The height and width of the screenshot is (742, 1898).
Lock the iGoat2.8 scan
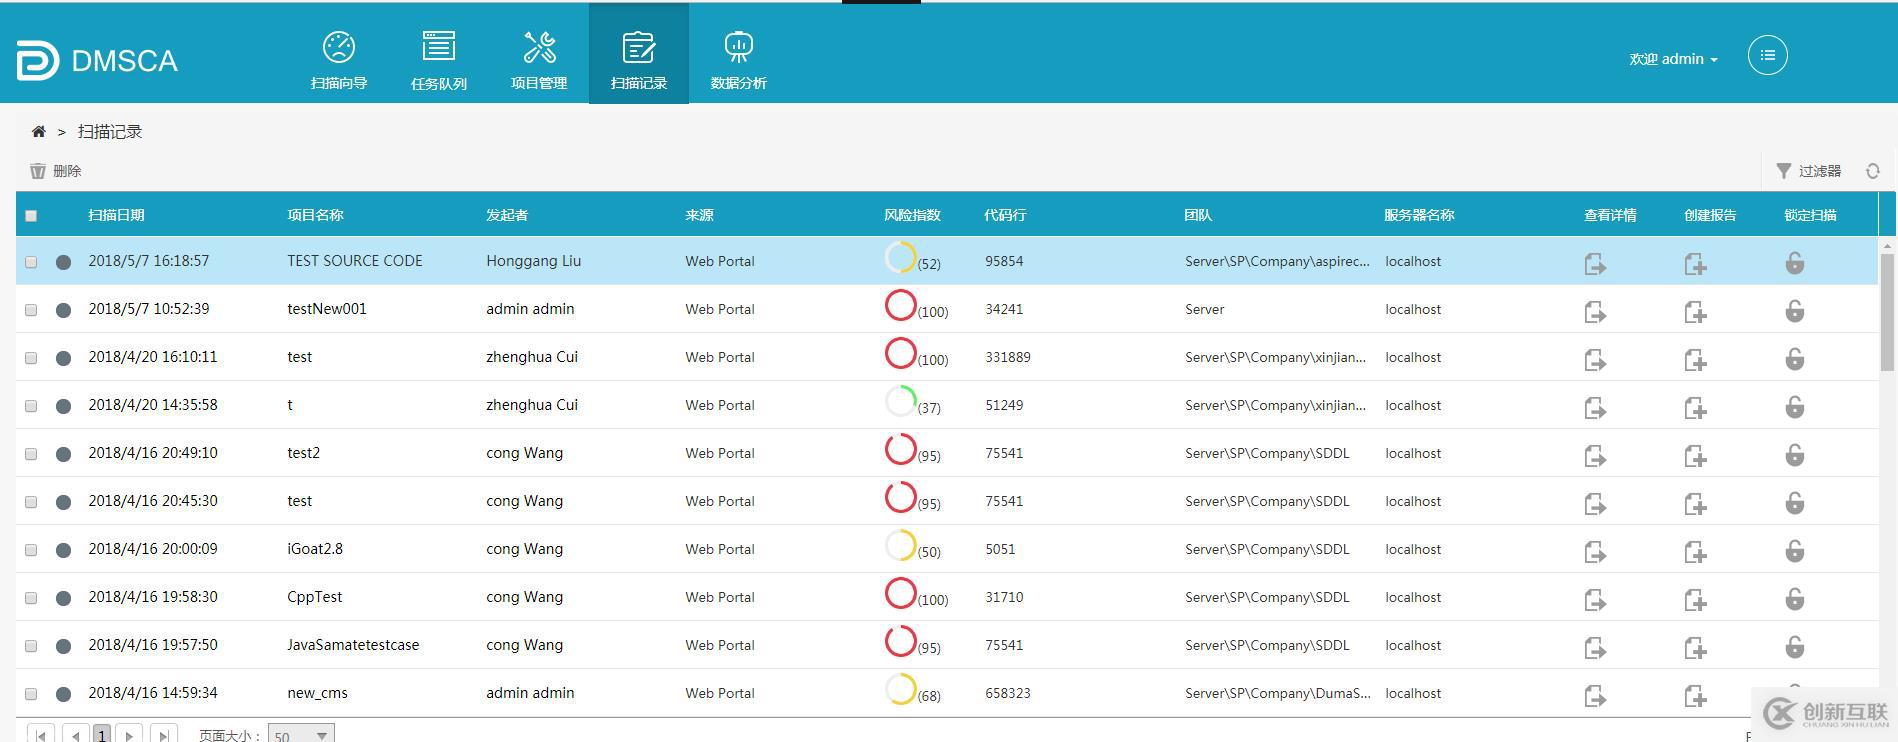coord(1795,551)
